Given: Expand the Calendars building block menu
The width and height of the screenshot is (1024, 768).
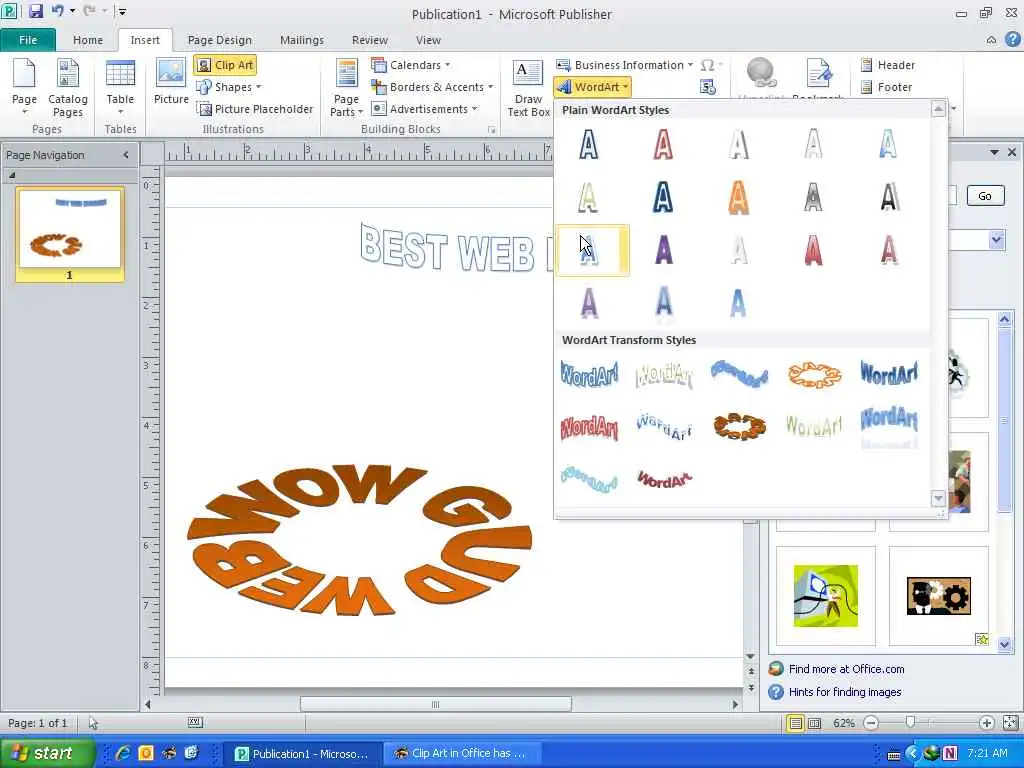Looking at the screenshot, I should pos(411,65).
